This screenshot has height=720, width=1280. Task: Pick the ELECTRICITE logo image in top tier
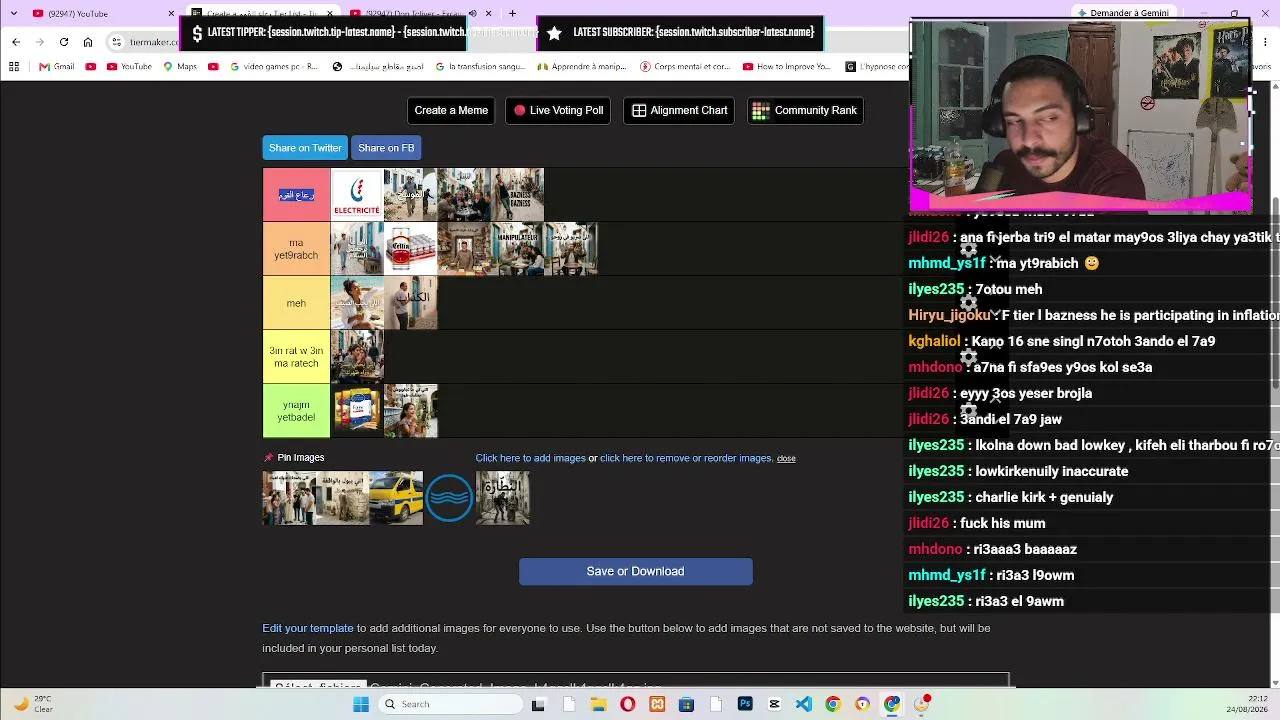coord(357,195)
